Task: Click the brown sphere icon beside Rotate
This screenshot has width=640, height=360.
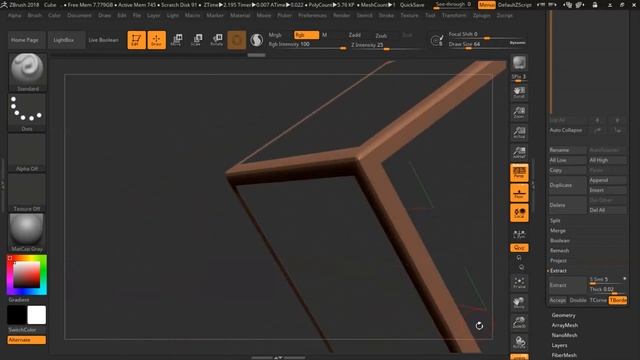Action: 237,40
